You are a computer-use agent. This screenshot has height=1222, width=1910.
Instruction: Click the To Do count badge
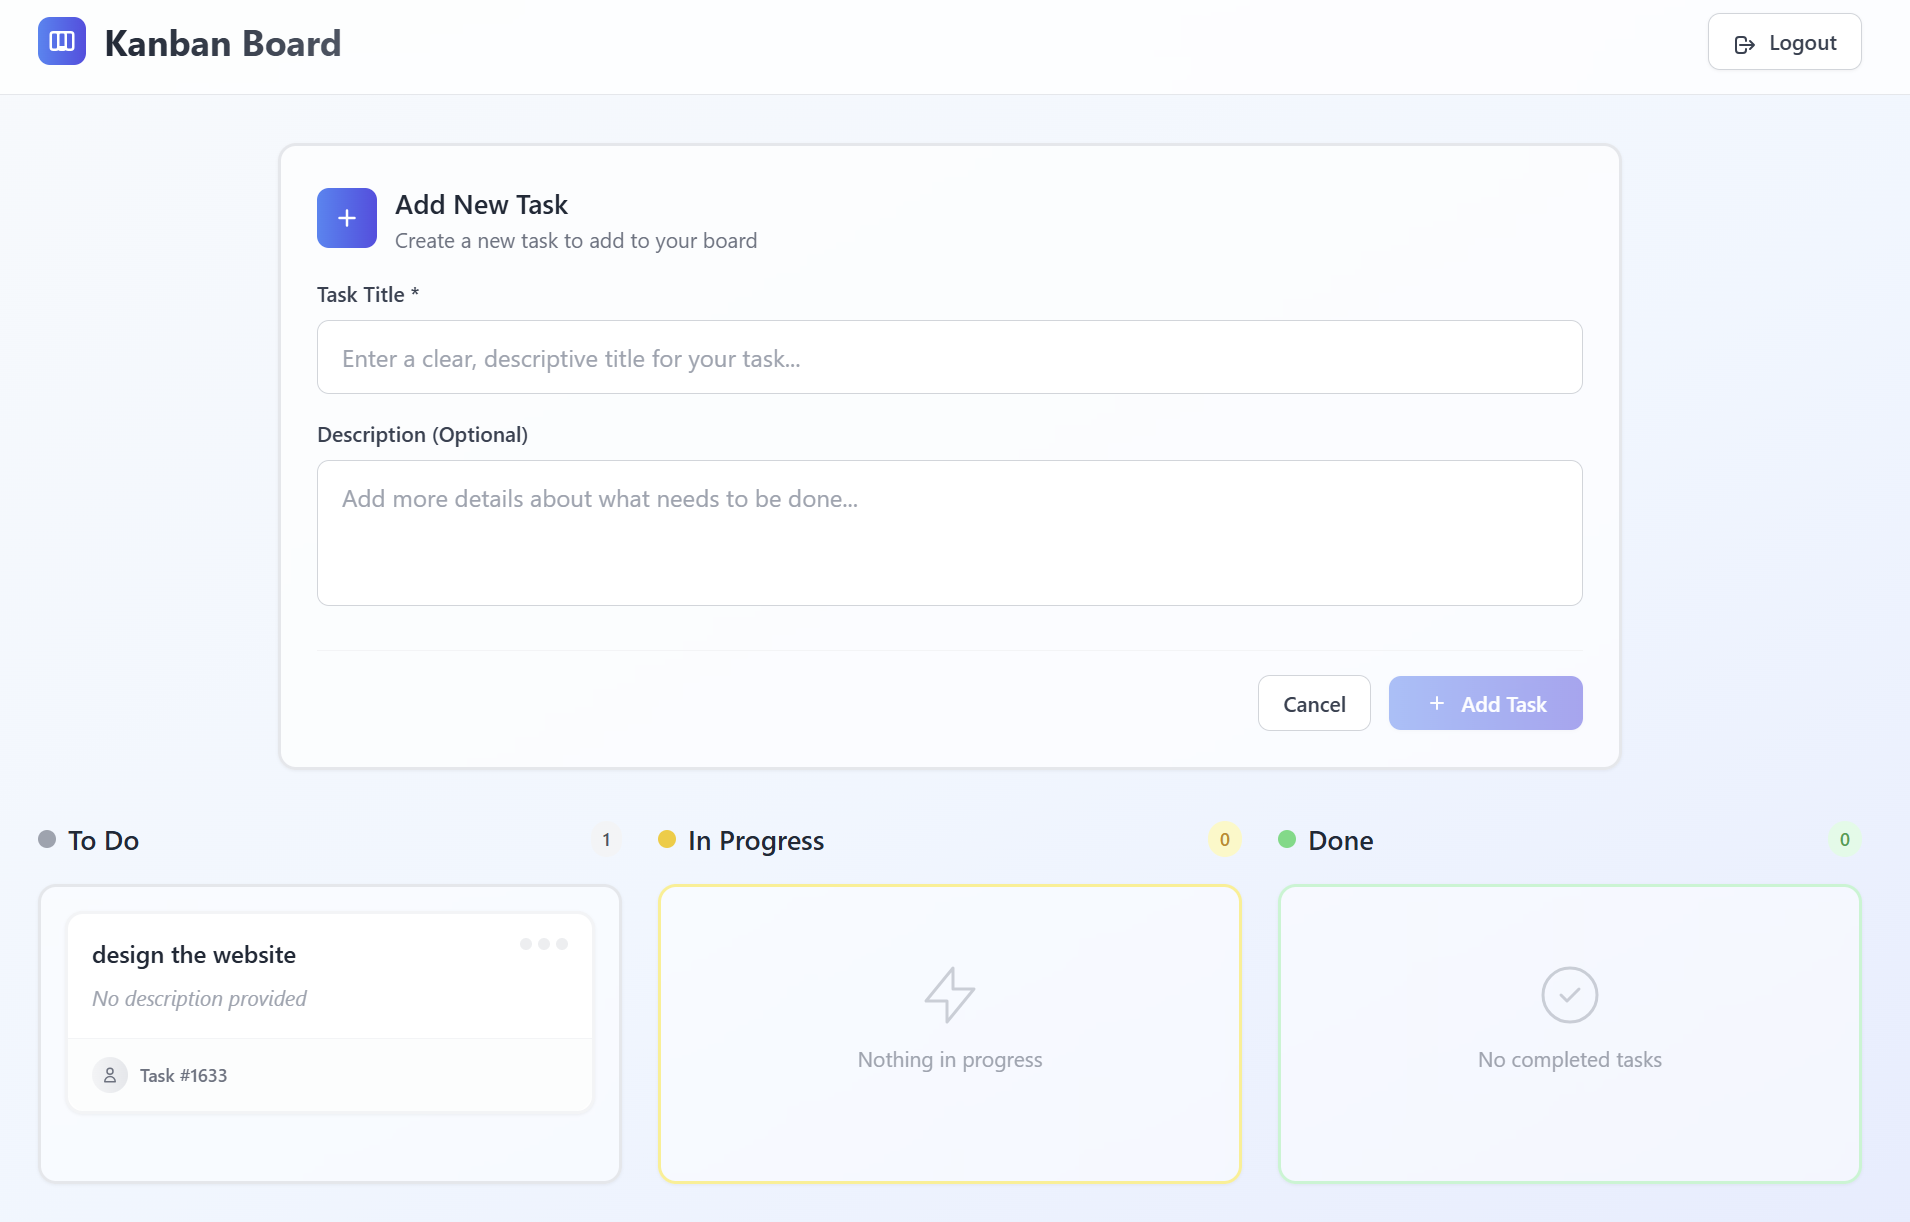point(606,840)
